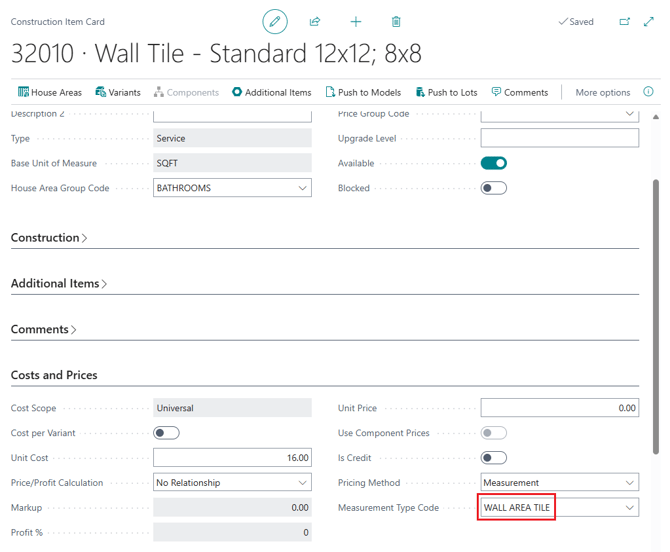Click the vertical scrollbar thumb
The height and width of the screenshot is (552, 670).
pos(655,316)
